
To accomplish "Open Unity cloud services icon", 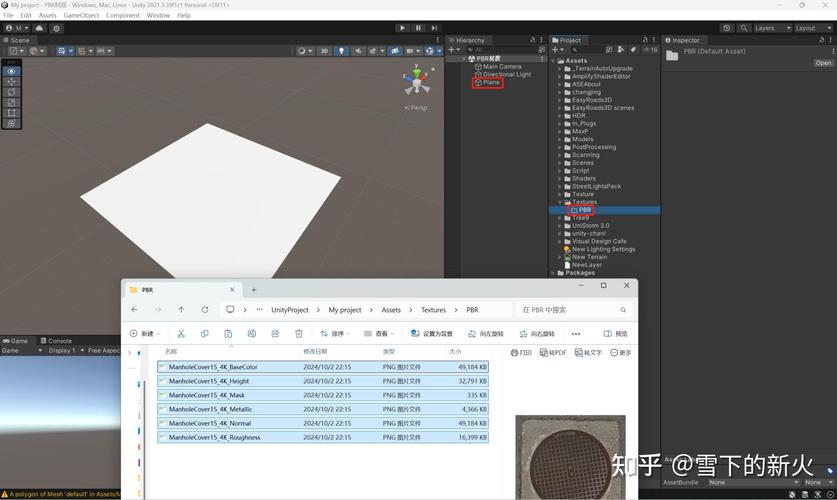I will 40,28.
